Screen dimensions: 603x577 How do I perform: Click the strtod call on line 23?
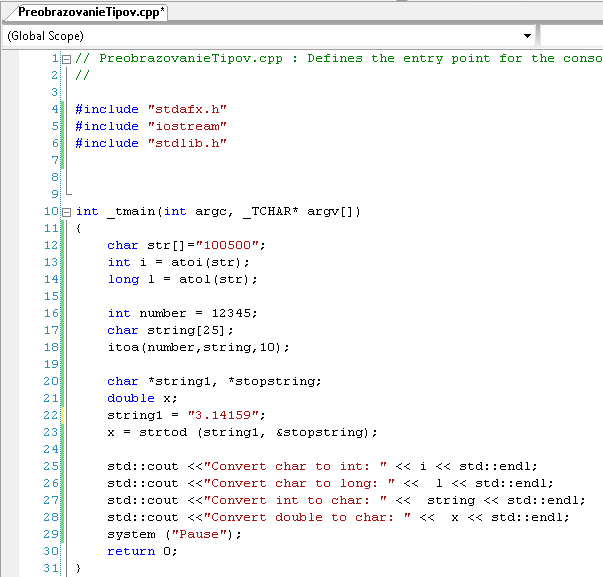tap(242, 432)
